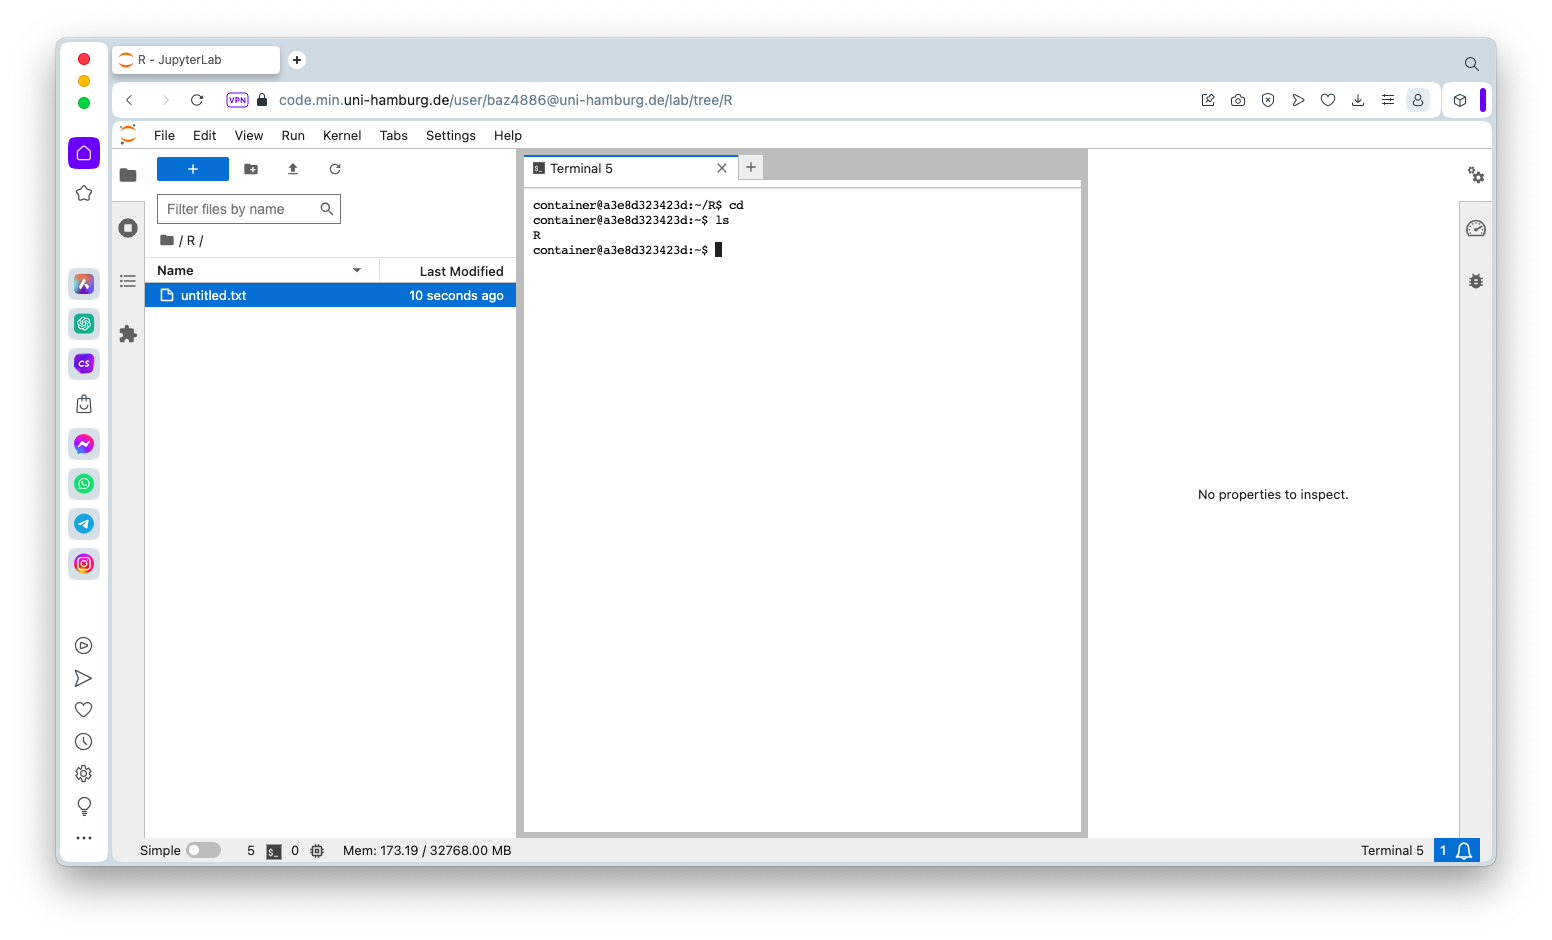Open the Settings menu
Image resolution: width=1552 pixels, height=940 pixels.
click(450, 136)
